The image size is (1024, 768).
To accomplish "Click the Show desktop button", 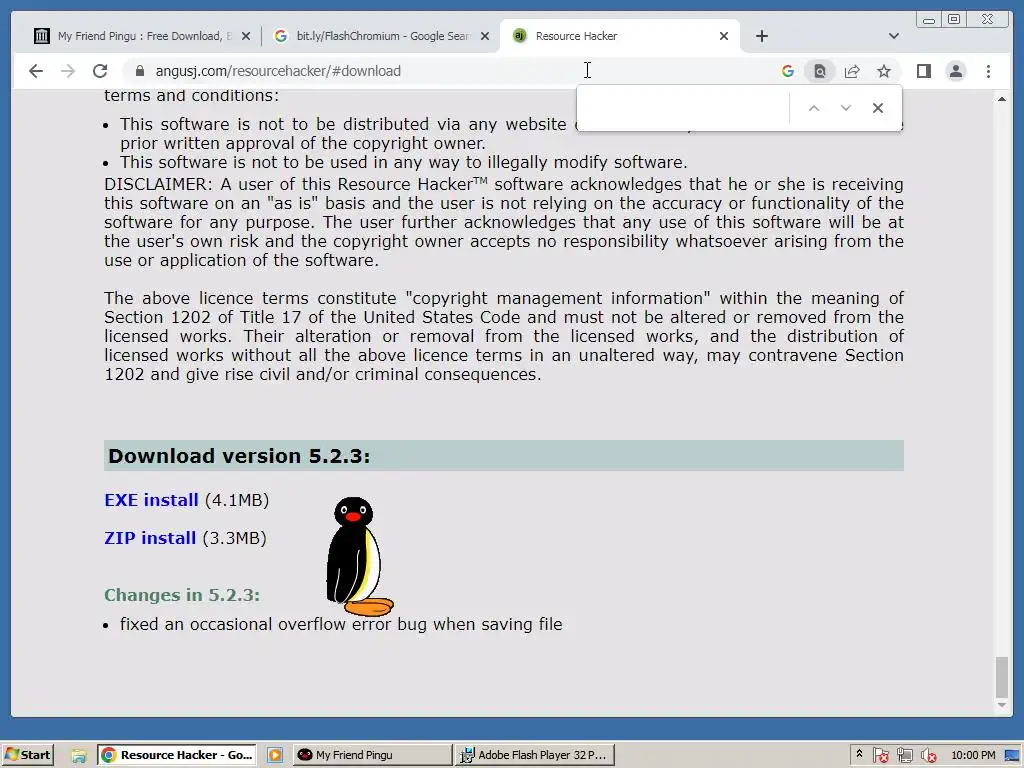I will 1013,756.
